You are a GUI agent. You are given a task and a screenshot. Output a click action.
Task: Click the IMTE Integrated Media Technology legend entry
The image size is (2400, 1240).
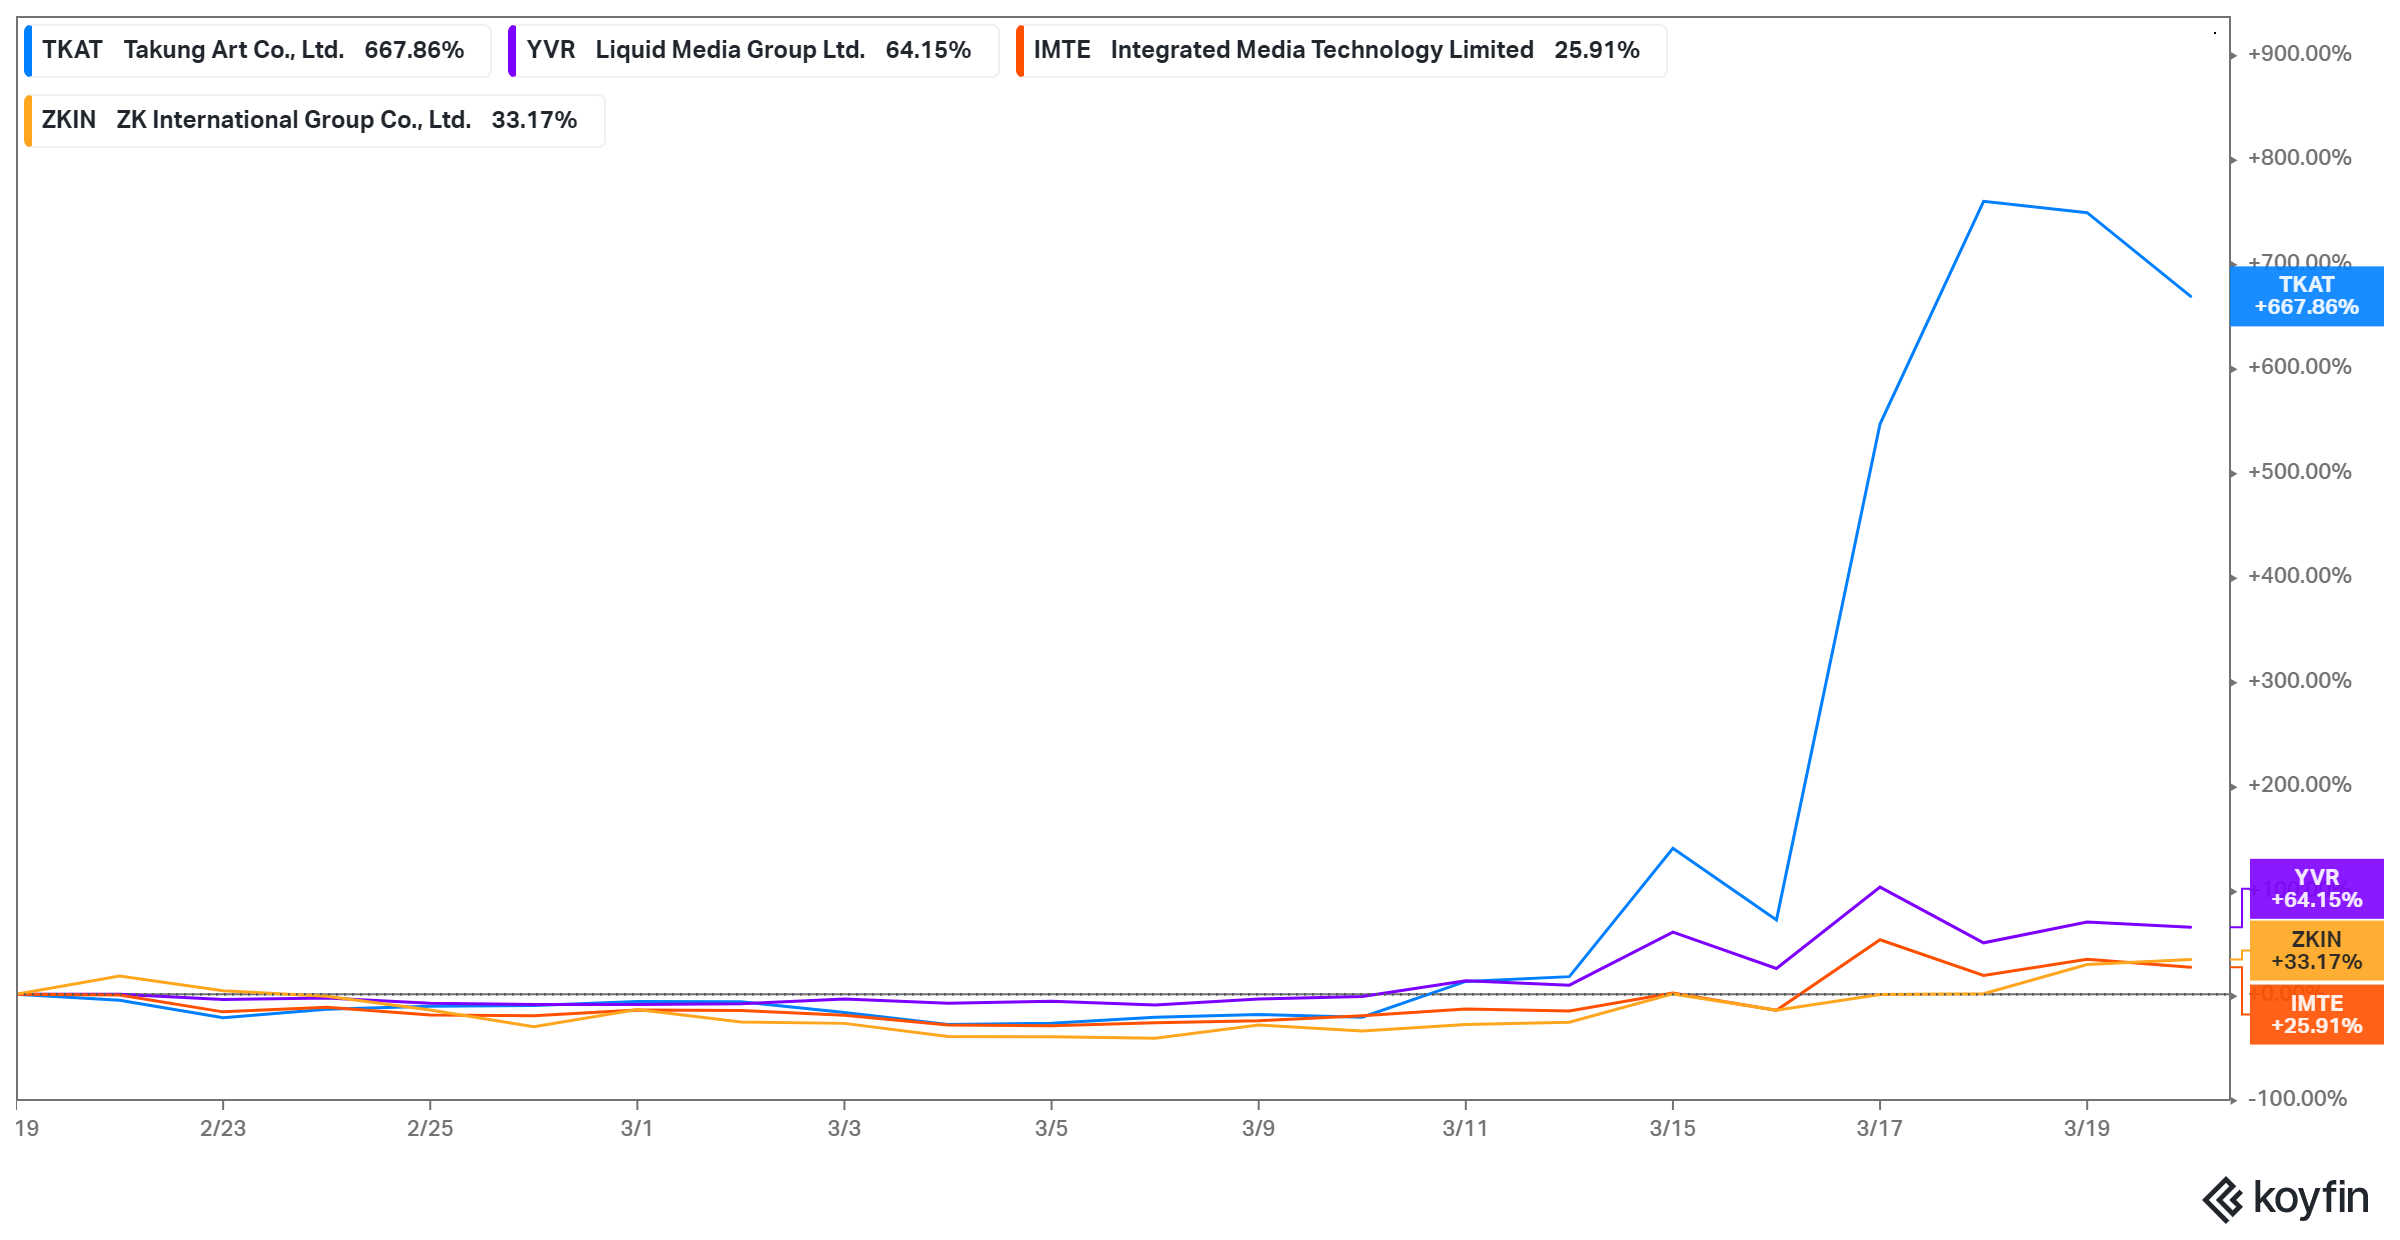pos(1341,51)
